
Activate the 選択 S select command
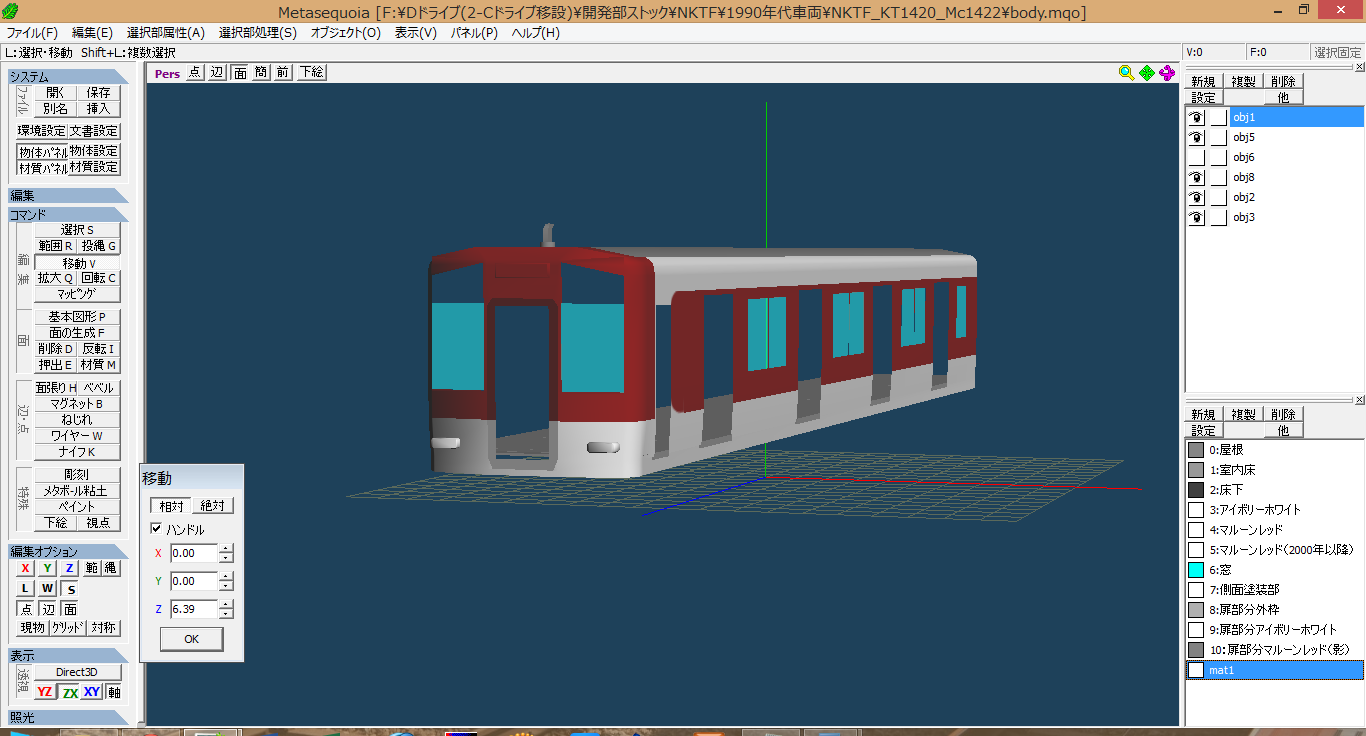(77, 230)
